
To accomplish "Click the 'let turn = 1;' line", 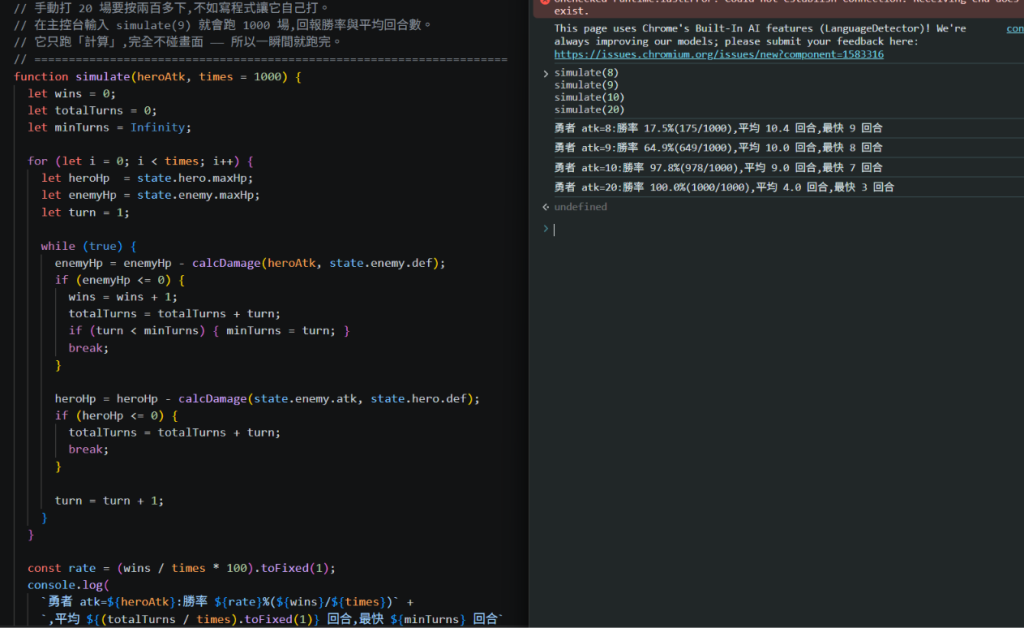I will [85, 212].
